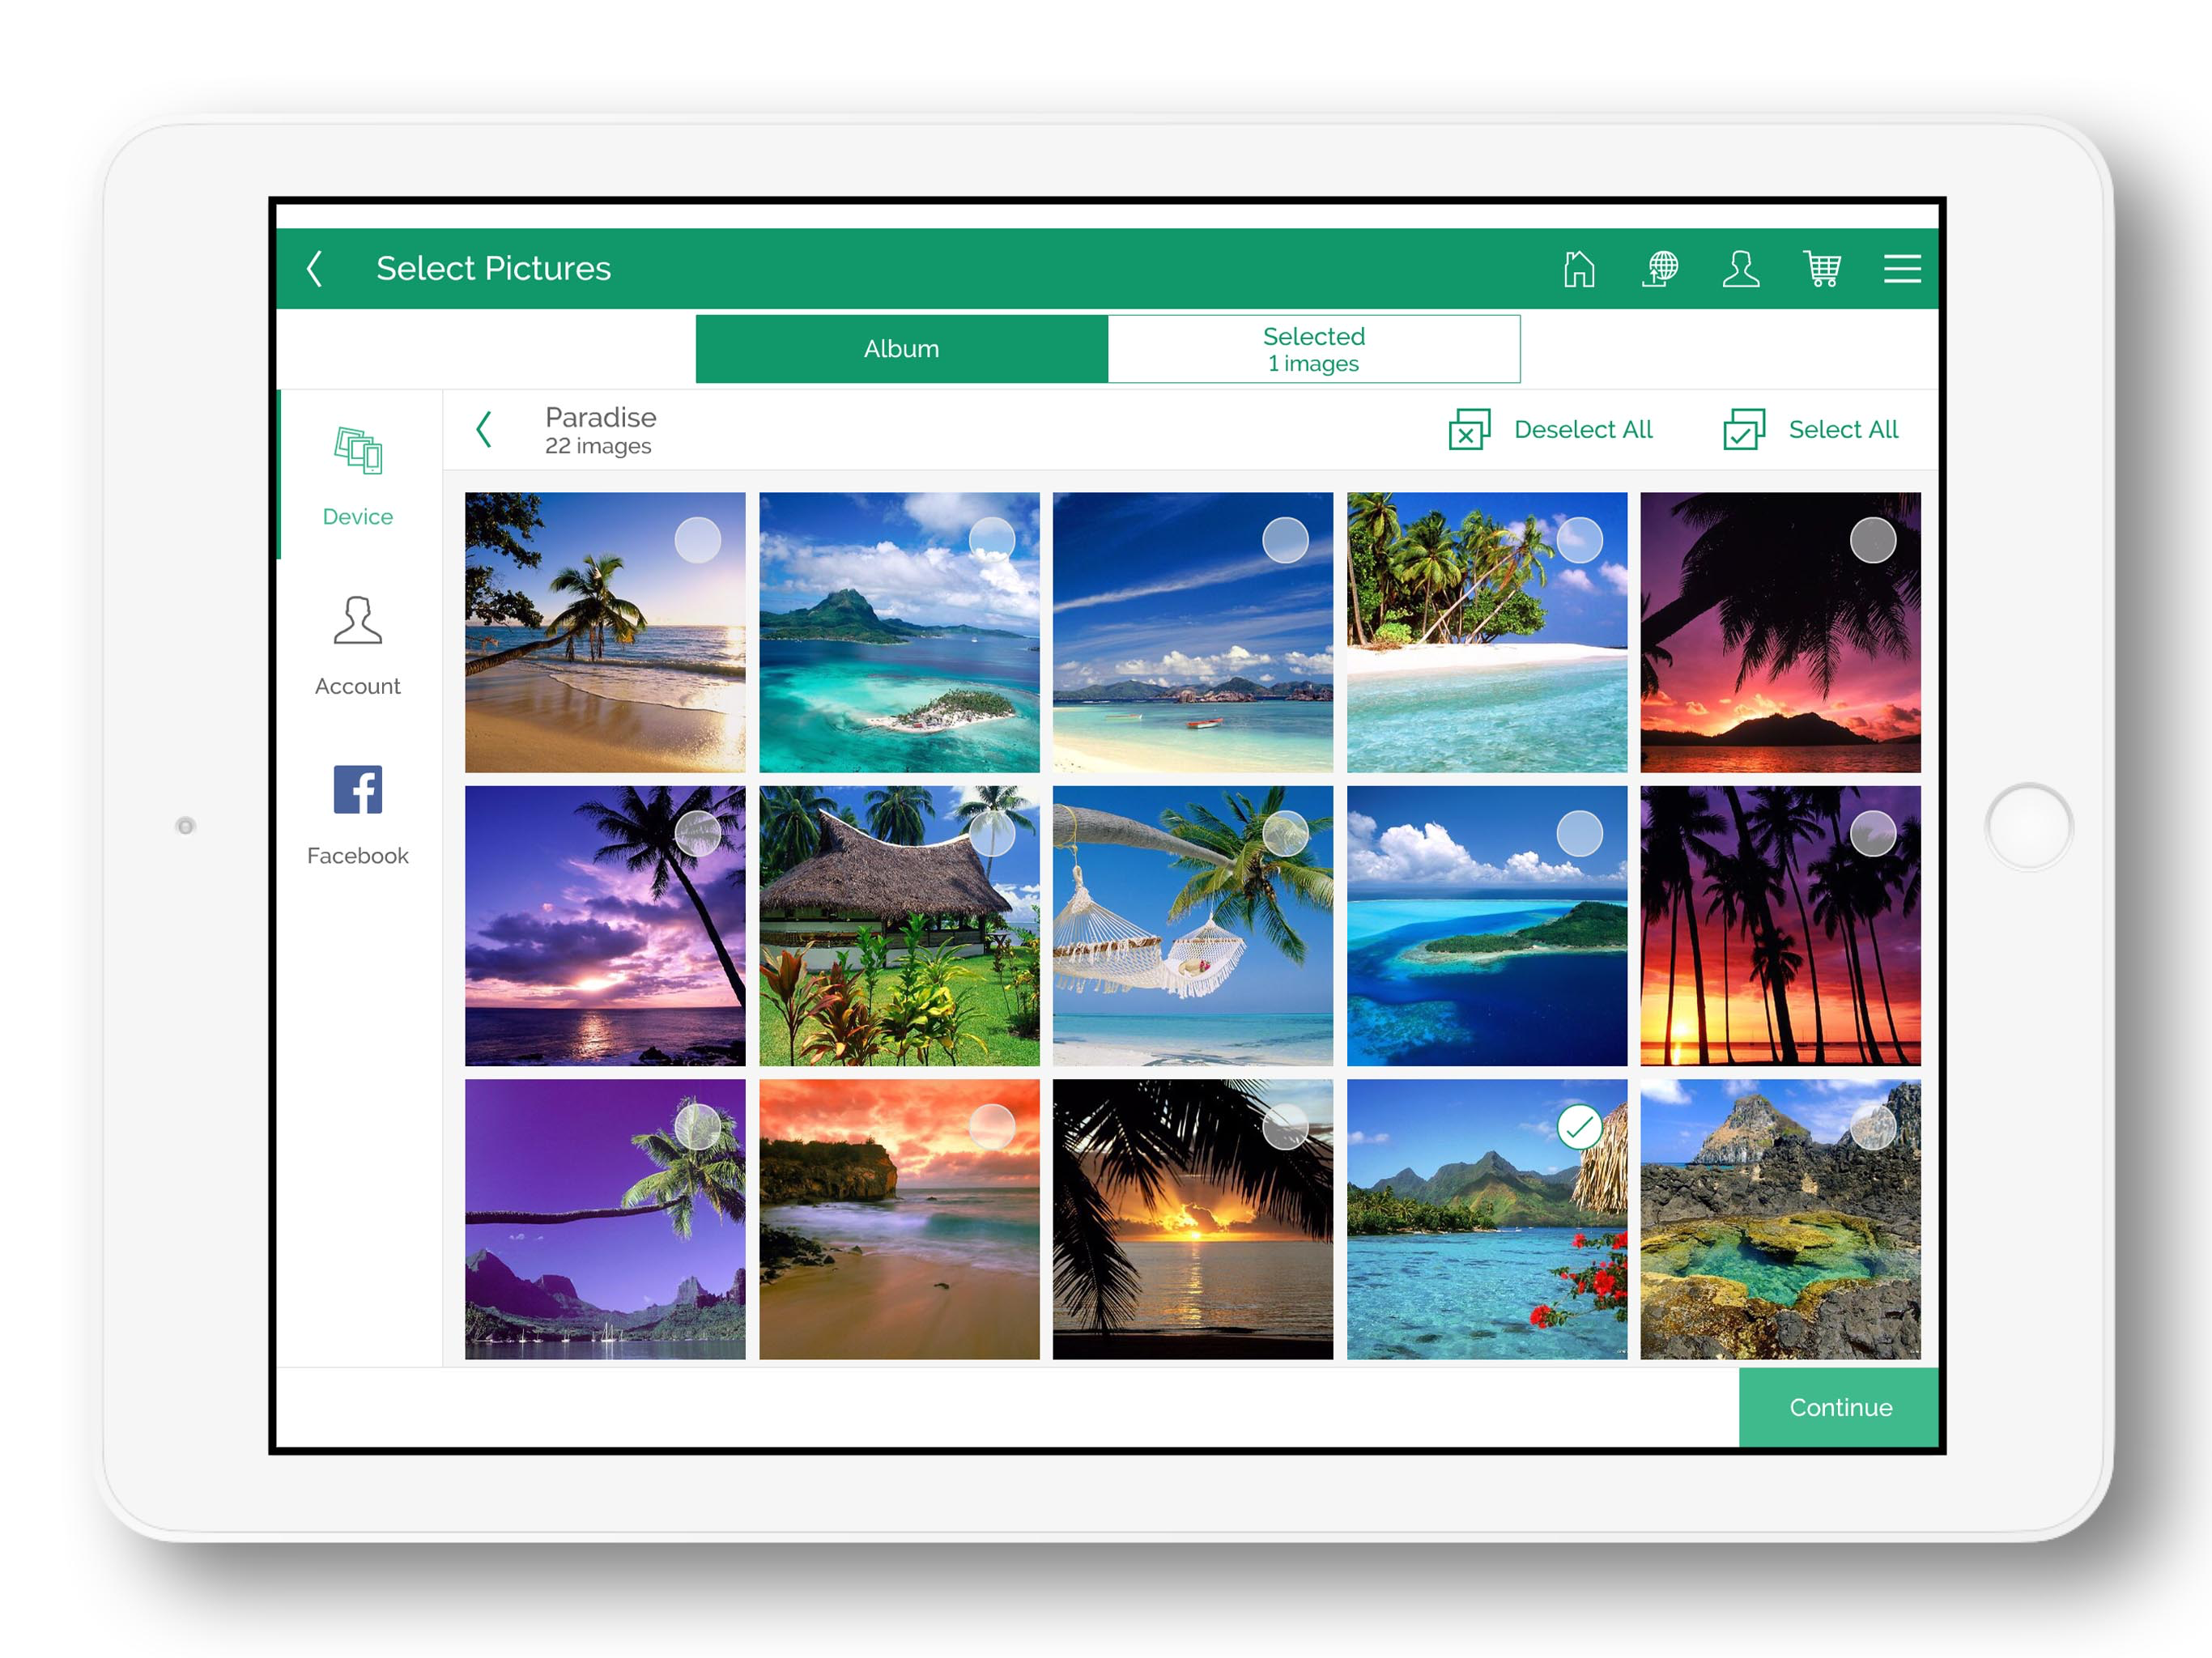Screen dimensions: 2212x1658
Task: Switch to the Album tab
Action: [x=902, y=349]
